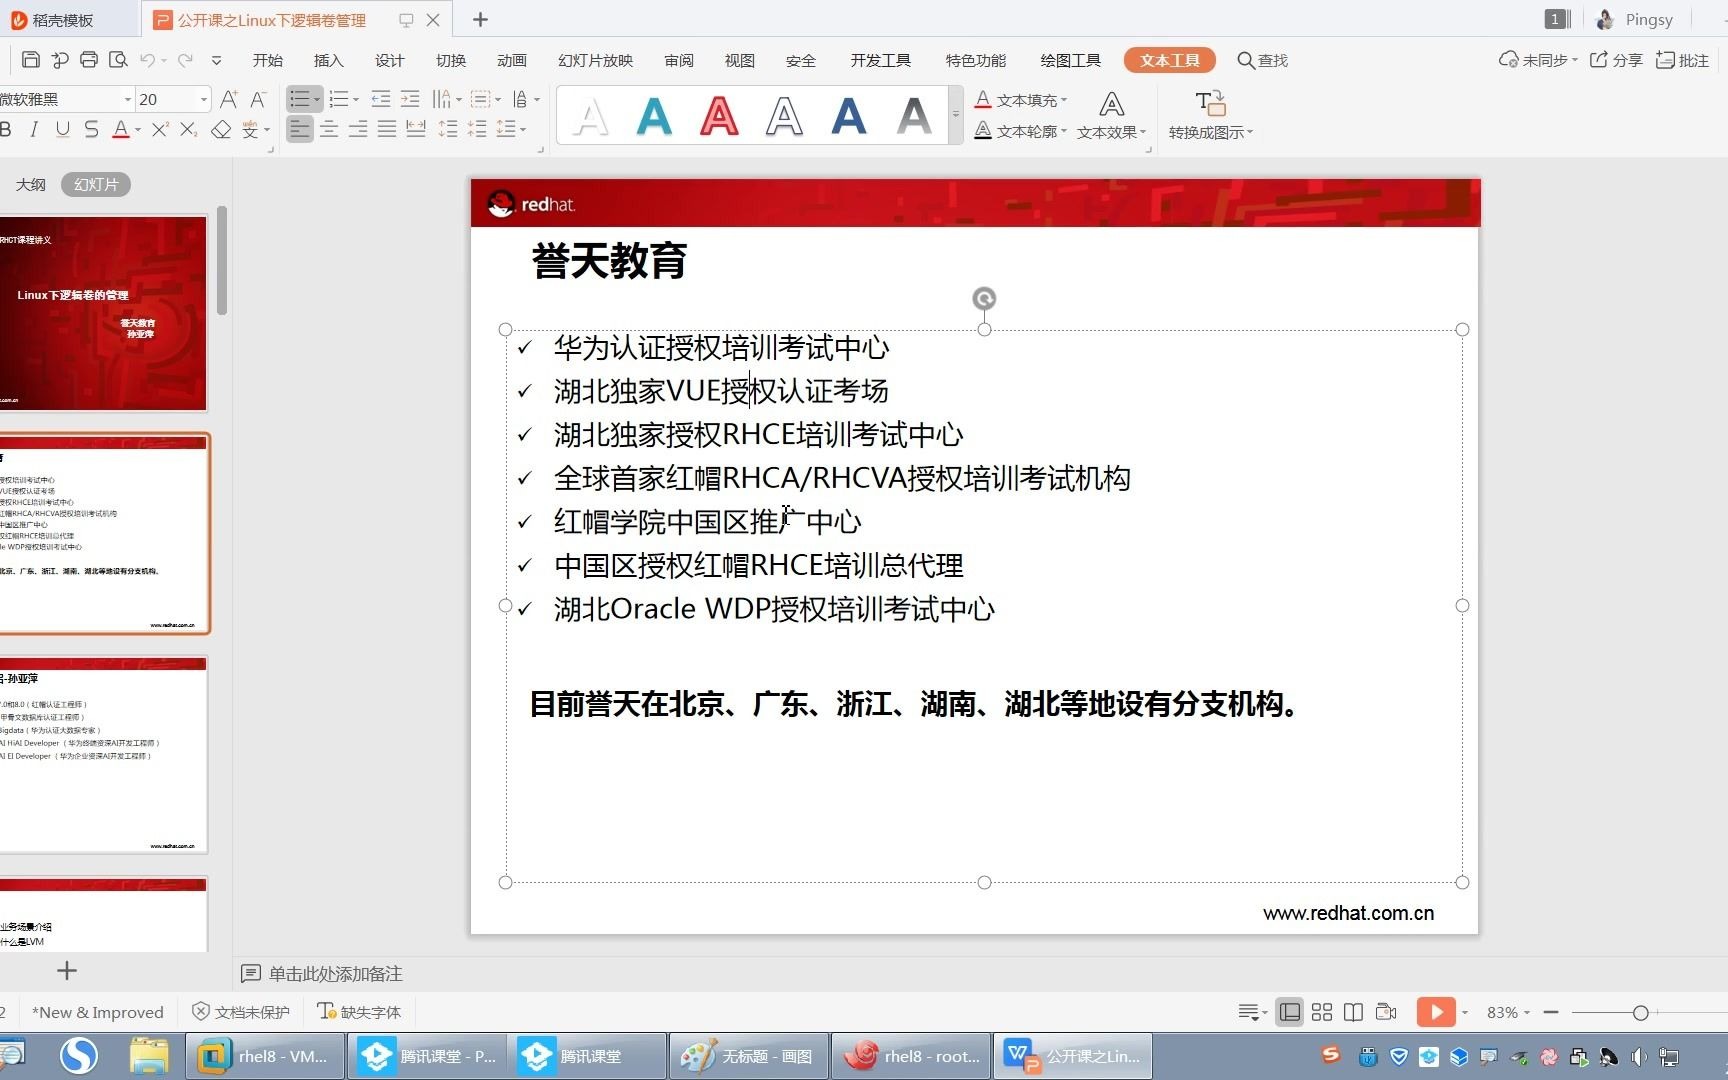1728x1080 pixels.
Task: Click the distributed alignment icon
Action: tap(416, 129)
